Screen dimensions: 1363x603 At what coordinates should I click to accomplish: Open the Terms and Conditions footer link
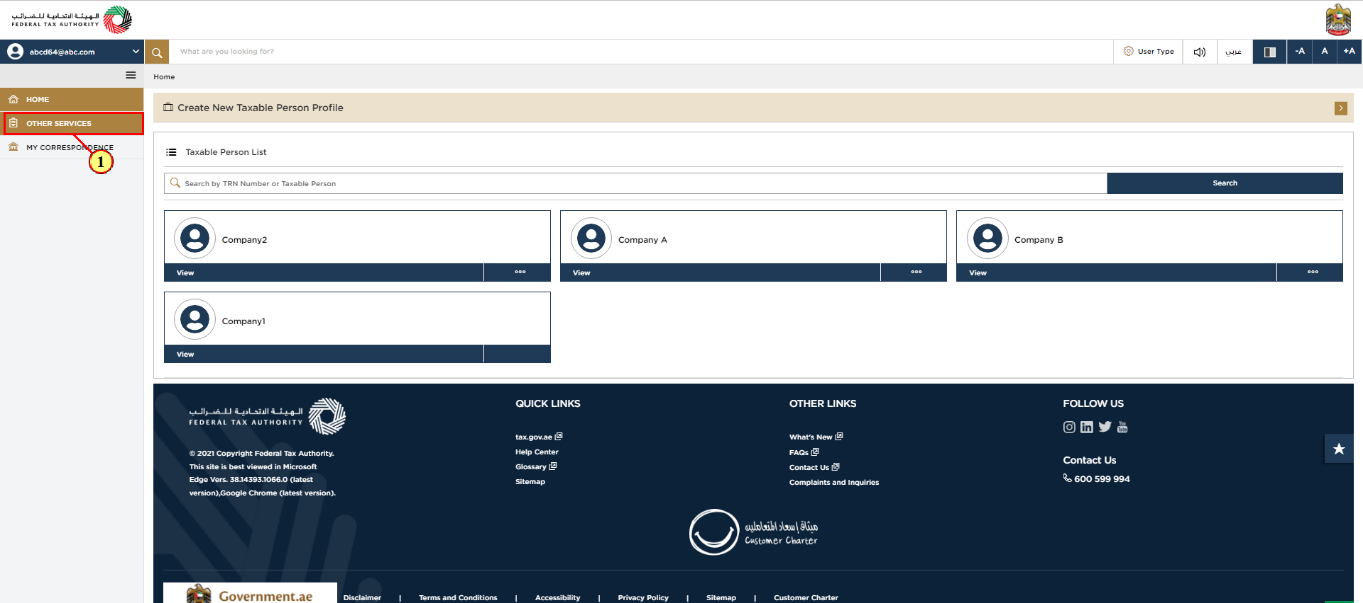point(458,598)
